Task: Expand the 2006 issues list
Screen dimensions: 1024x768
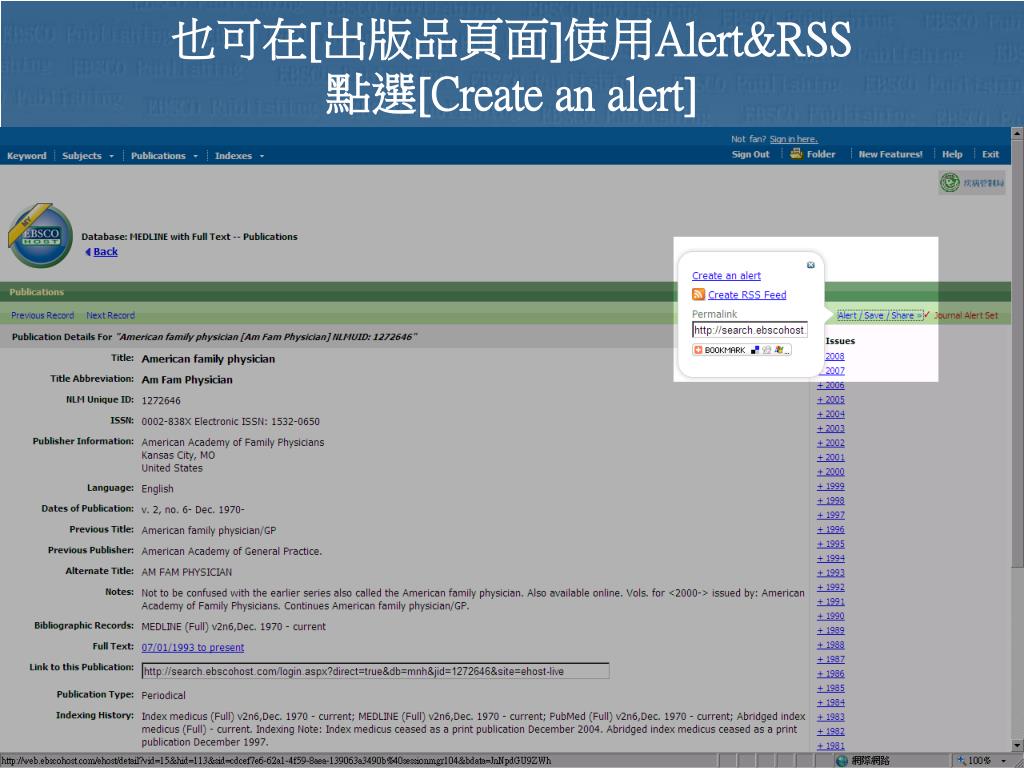Action: pos(831,385)
